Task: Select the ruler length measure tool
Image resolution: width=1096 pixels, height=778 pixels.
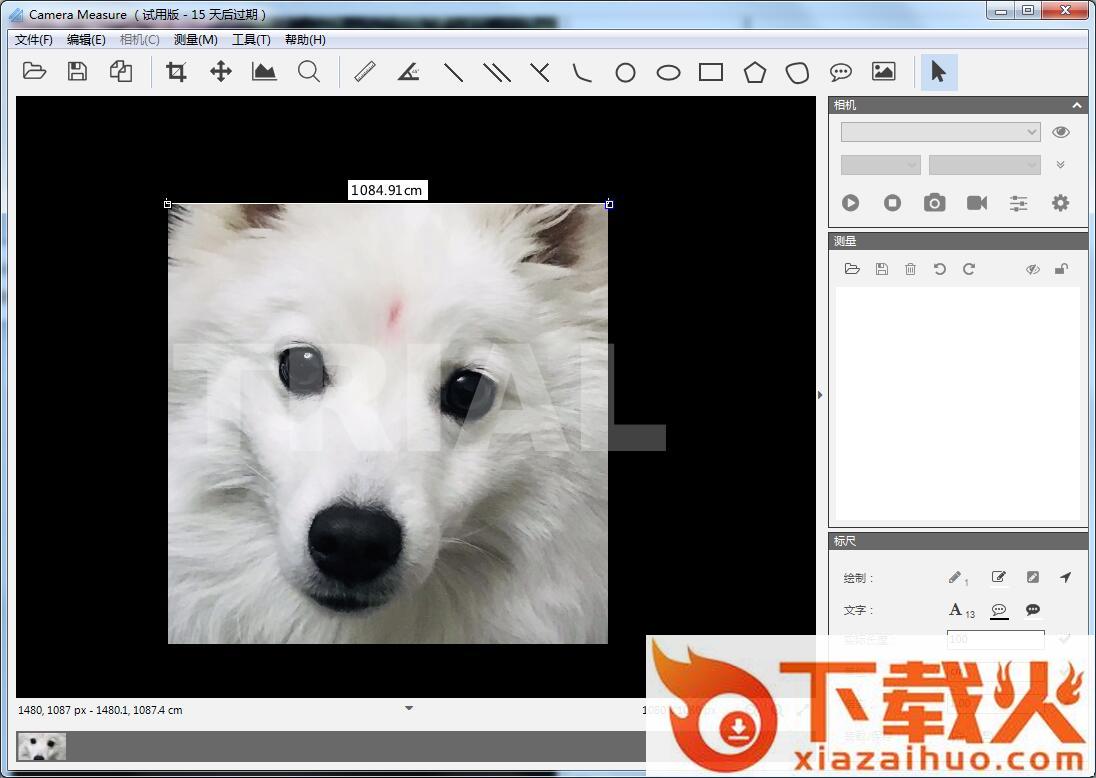Action: coord(364,72)
